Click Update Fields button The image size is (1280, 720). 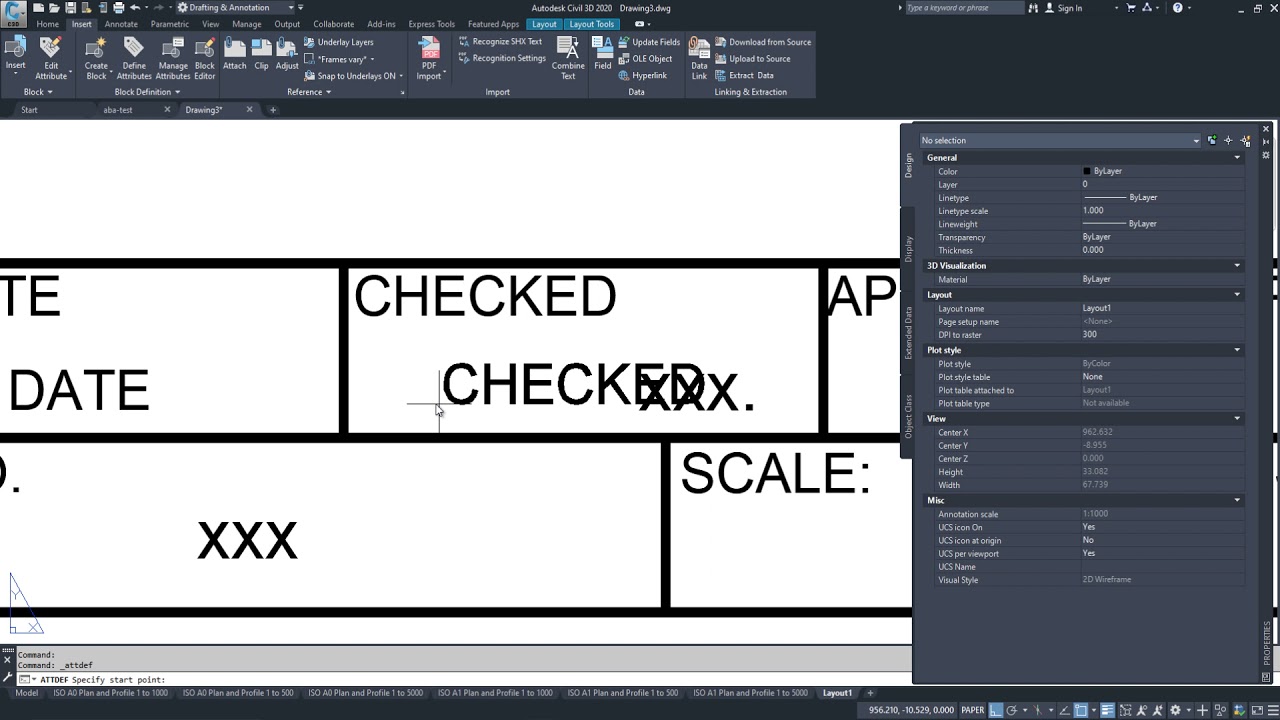pyautogui.click(x=648, y=42)
